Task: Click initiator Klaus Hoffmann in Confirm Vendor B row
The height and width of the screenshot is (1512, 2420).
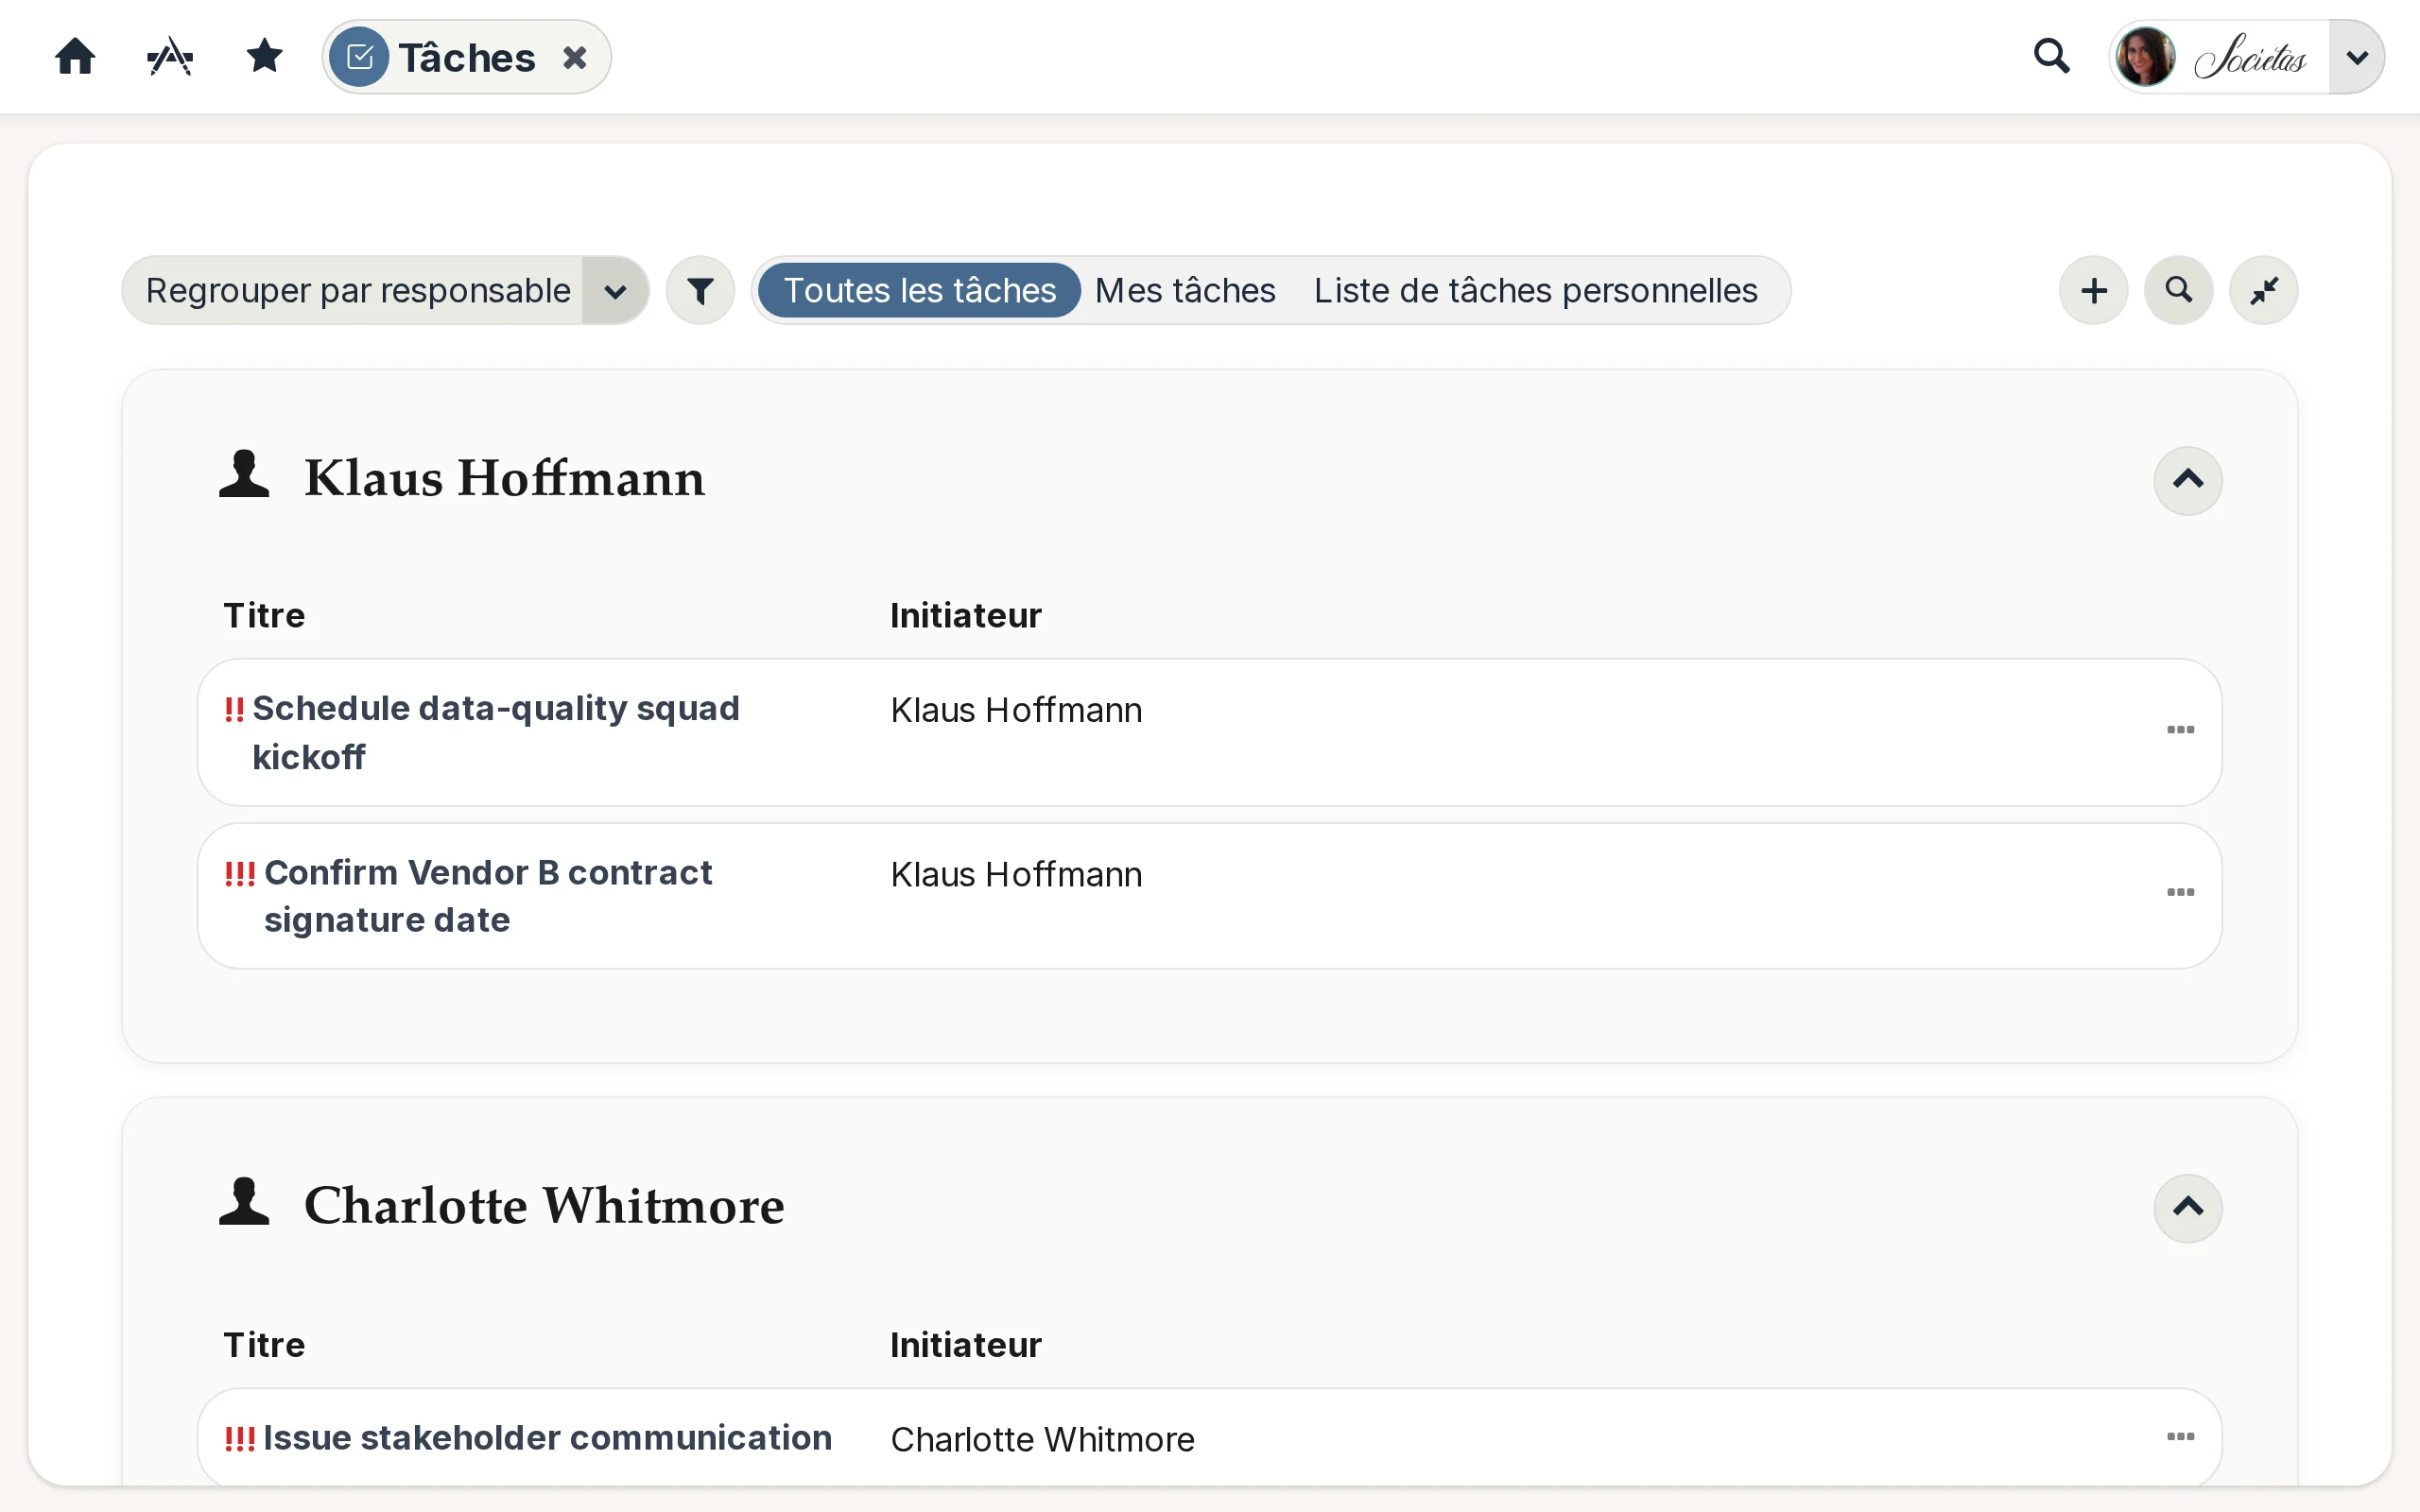Action: pos(1016,874)
